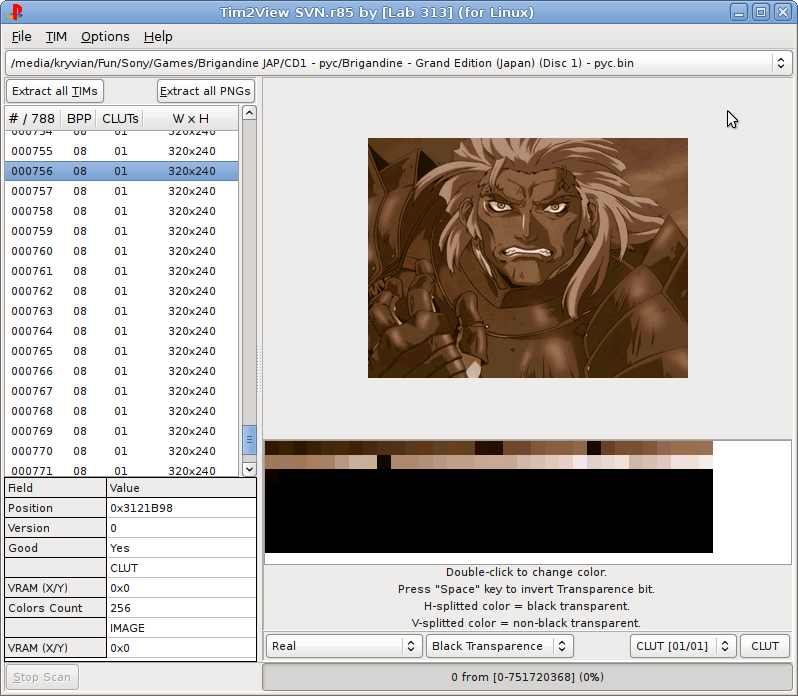798x696 pixels.
Task: Sort by the W x H column header
Action: 190,119
